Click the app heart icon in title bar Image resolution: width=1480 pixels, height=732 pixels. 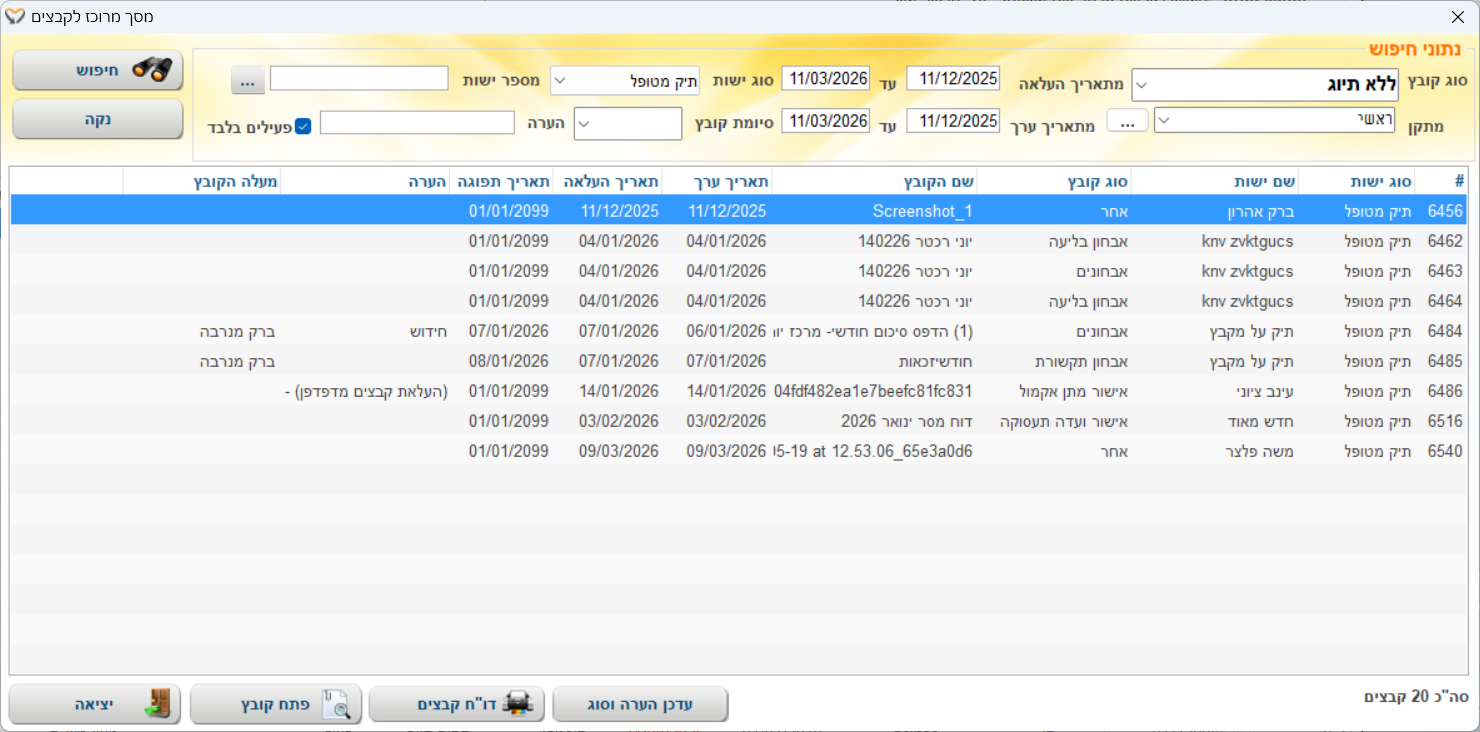(x=15, y=17)
